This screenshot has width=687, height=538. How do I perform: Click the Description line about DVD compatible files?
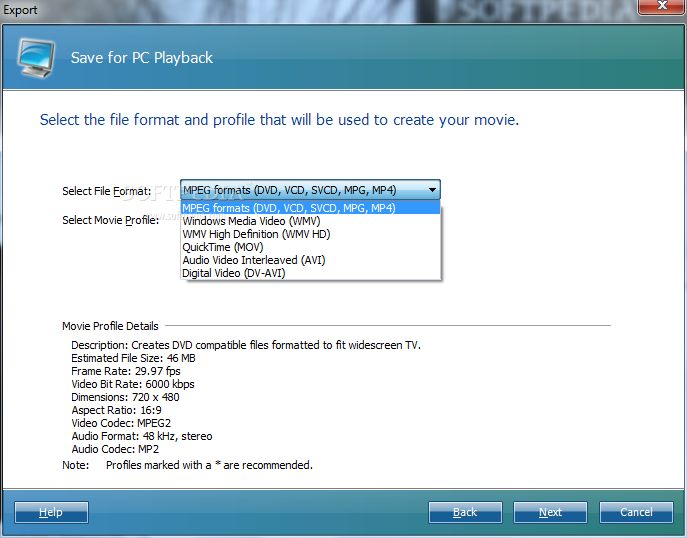(246, 345)
